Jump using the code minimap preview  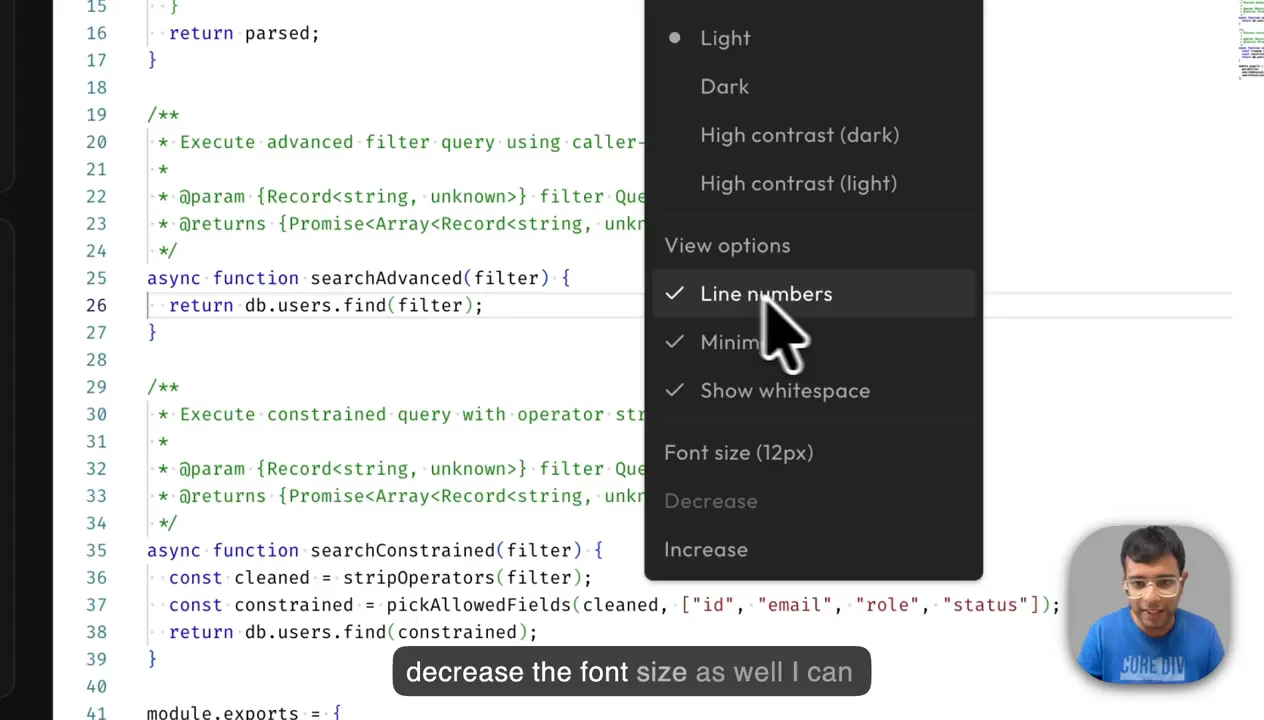point(1249,40)
